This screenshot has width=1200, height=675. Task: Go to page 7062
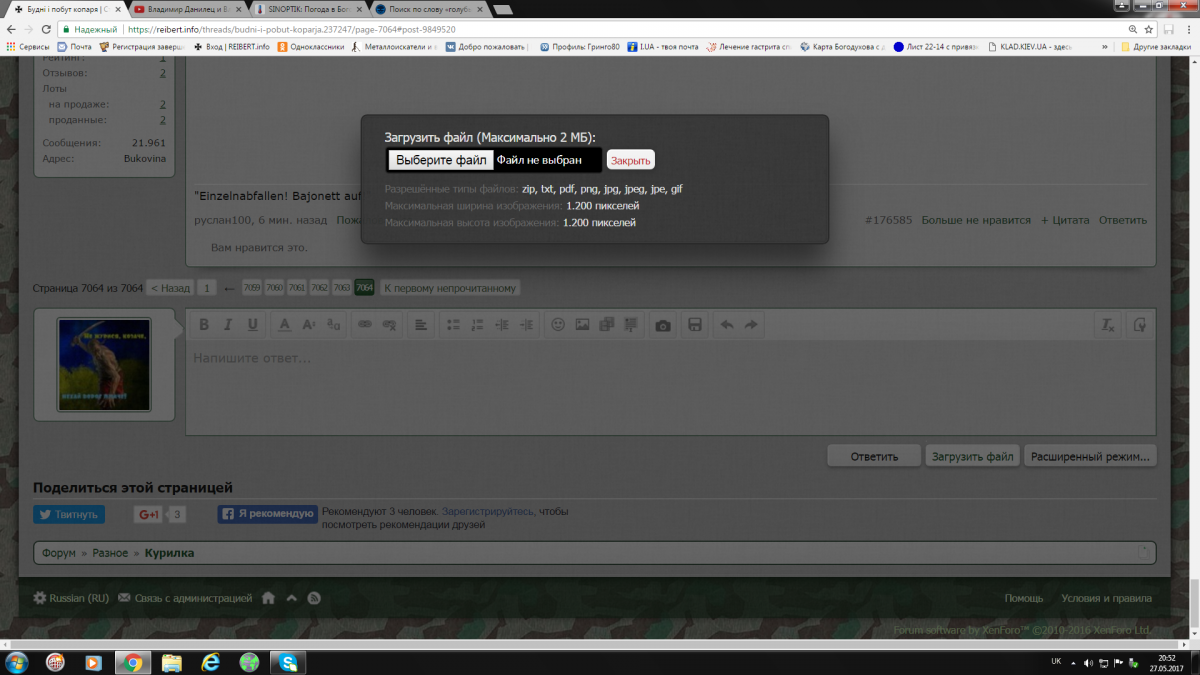319,288
